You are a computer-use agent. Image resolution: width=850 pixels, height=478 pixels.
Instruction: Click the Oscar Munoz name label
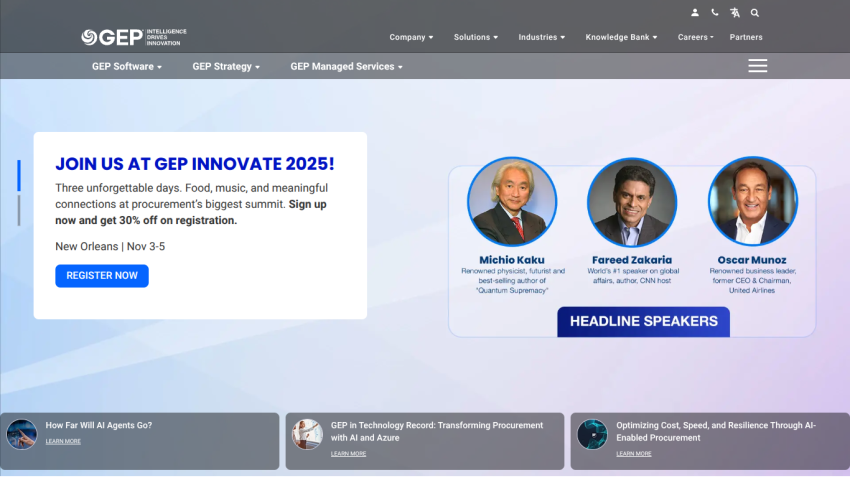tap(752, 260)
